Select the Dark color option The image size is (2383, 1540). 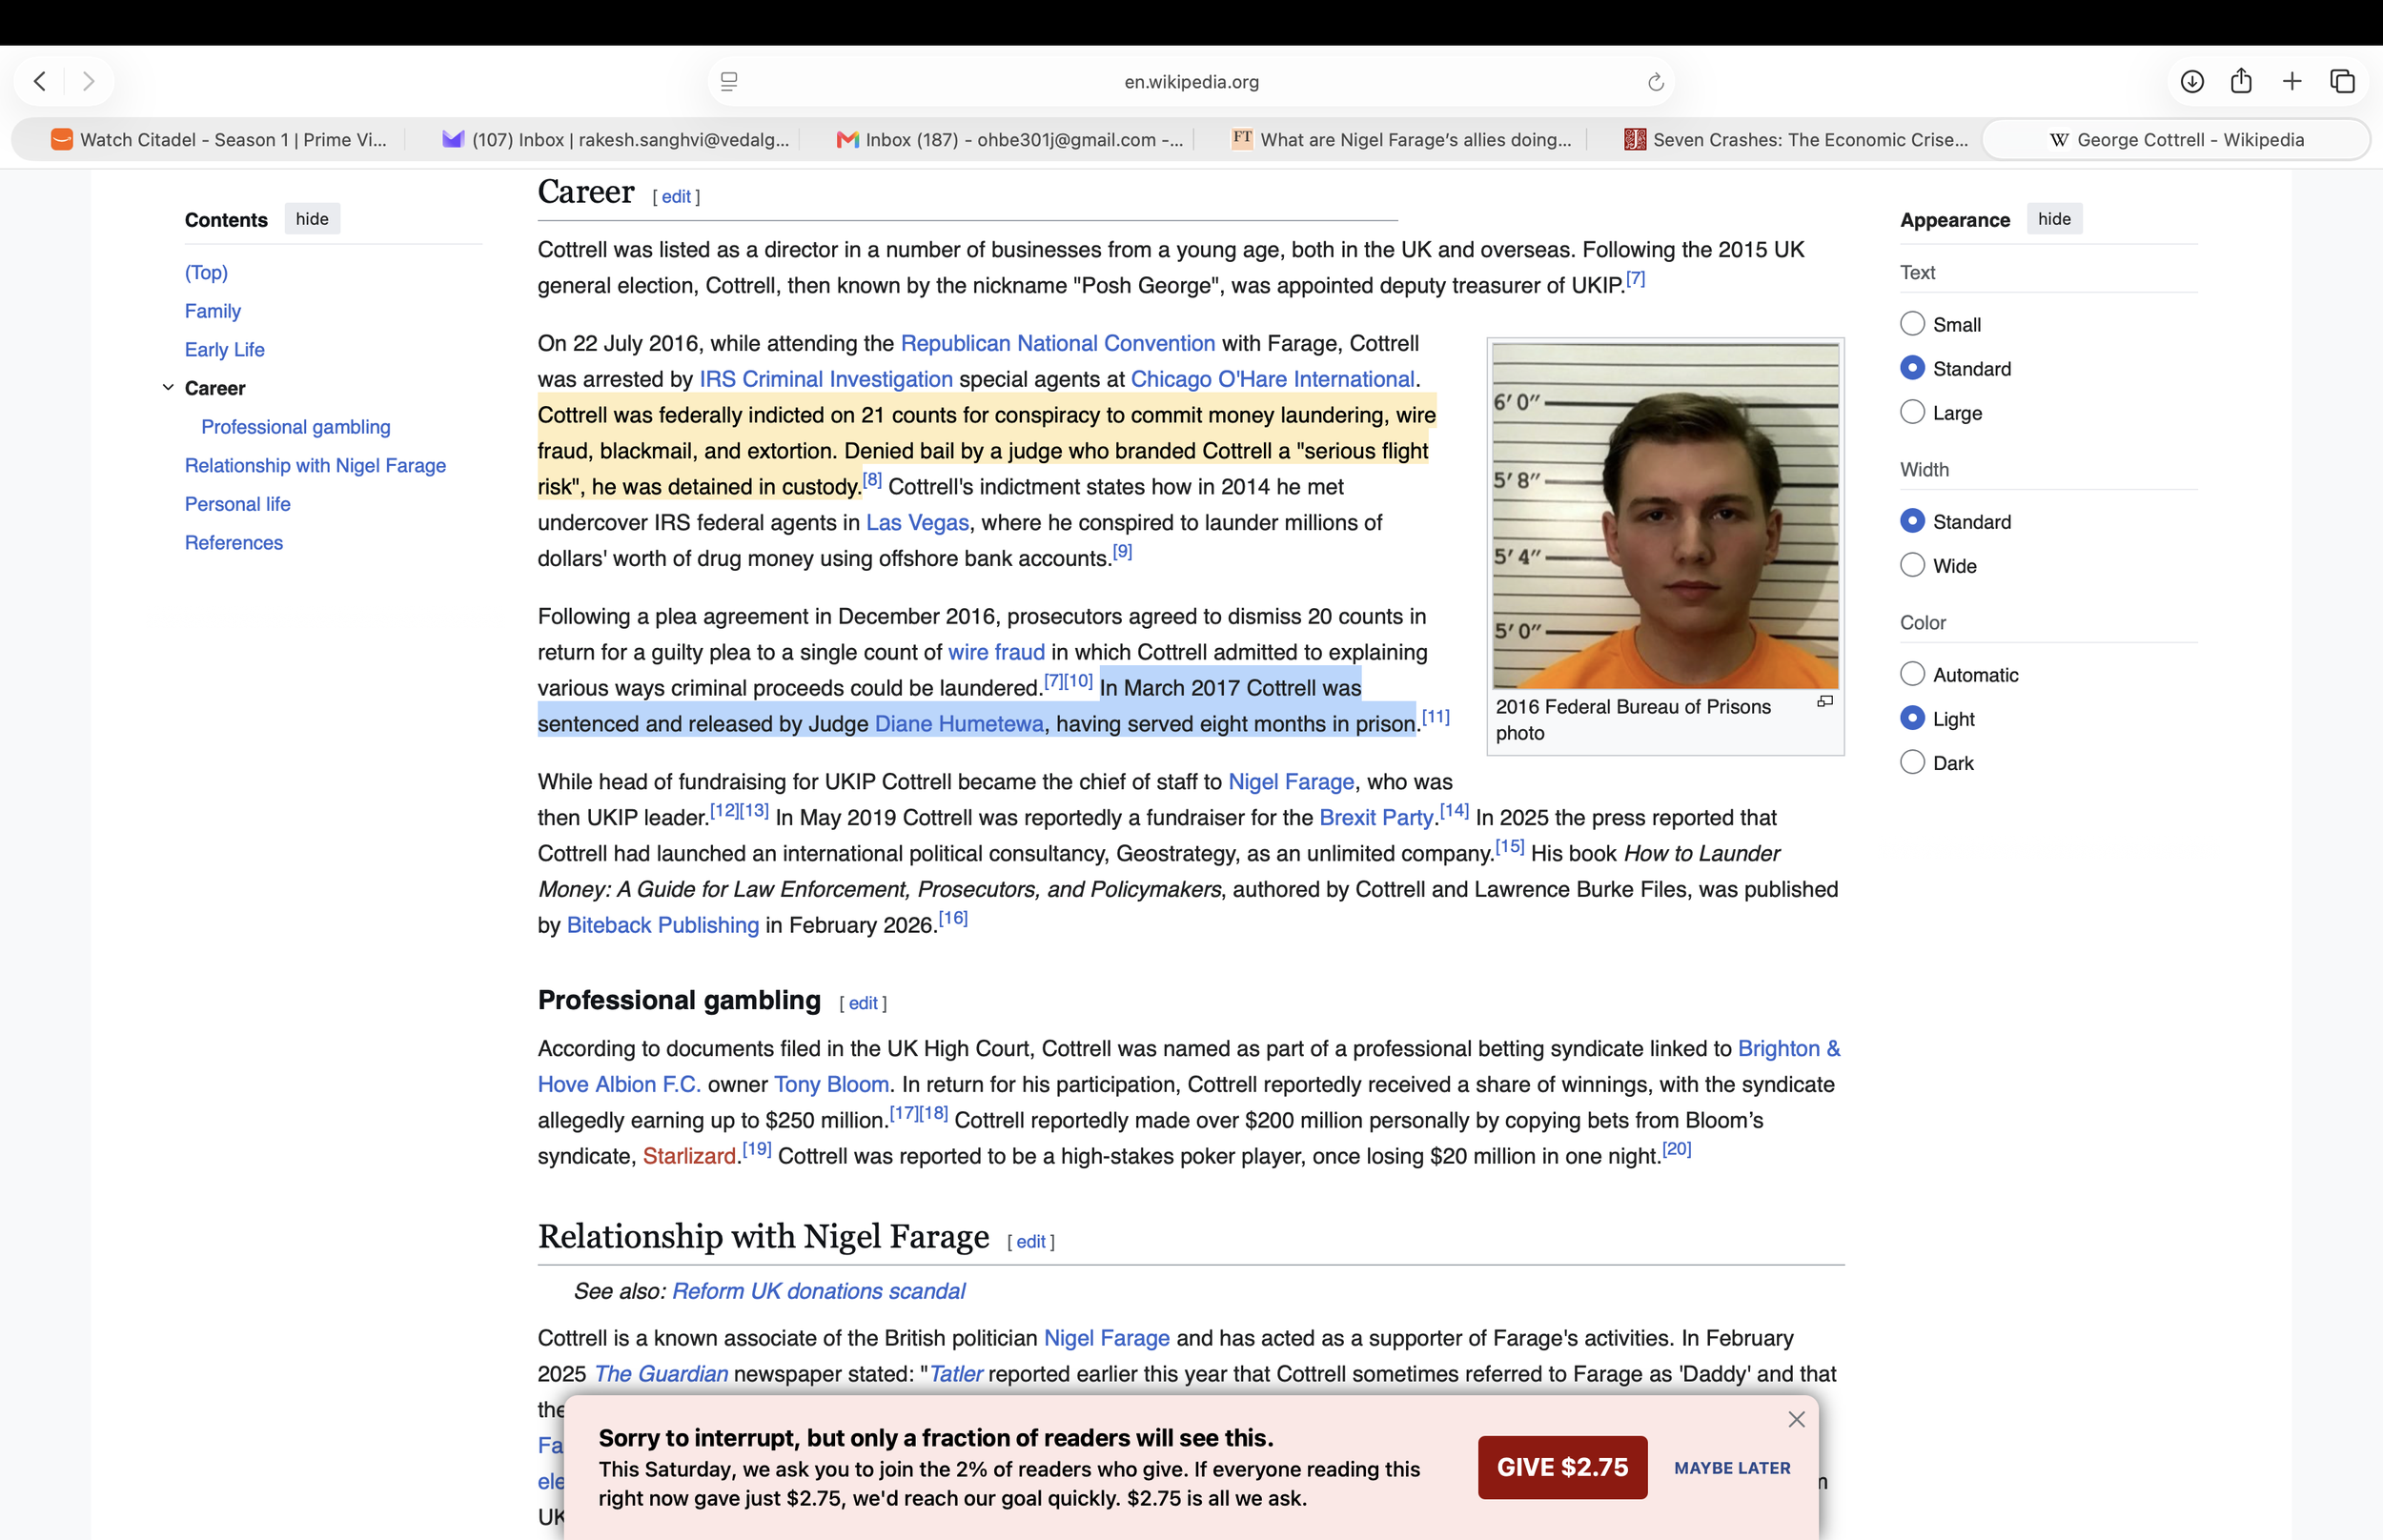click(1912, 762)
